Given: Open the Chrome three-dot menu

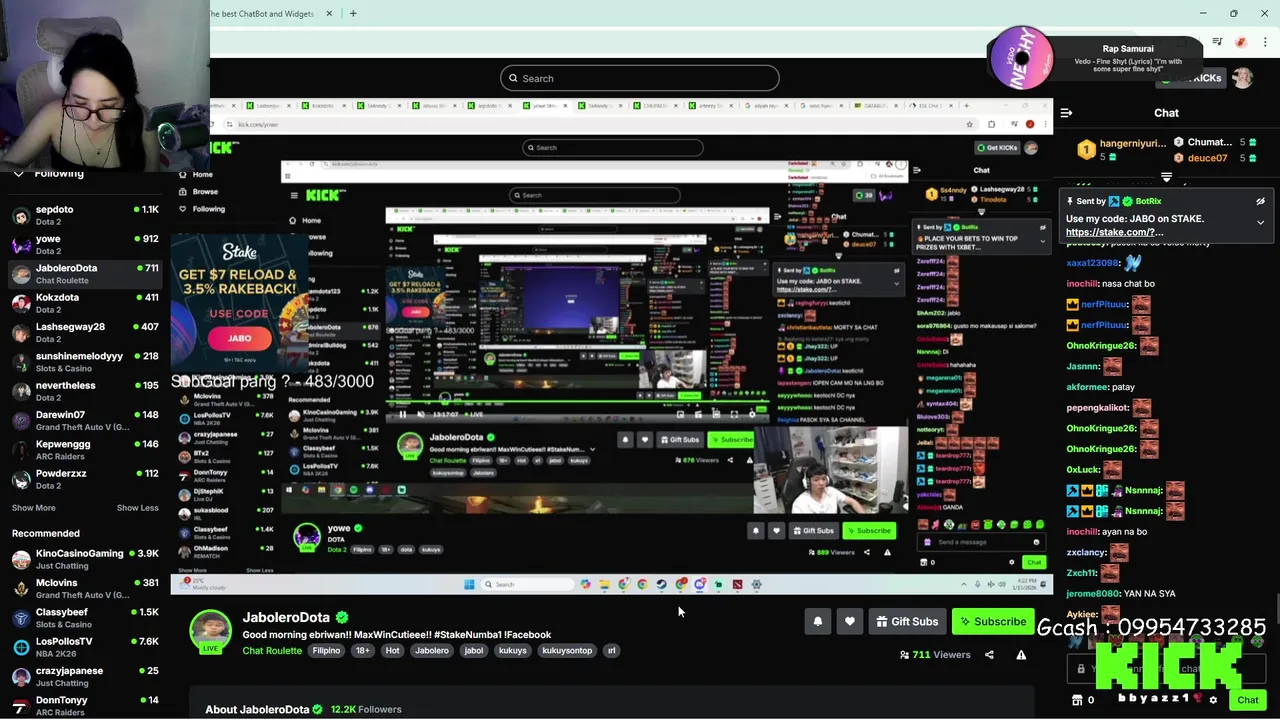Looking at the screenshot, I should 1264,42.
